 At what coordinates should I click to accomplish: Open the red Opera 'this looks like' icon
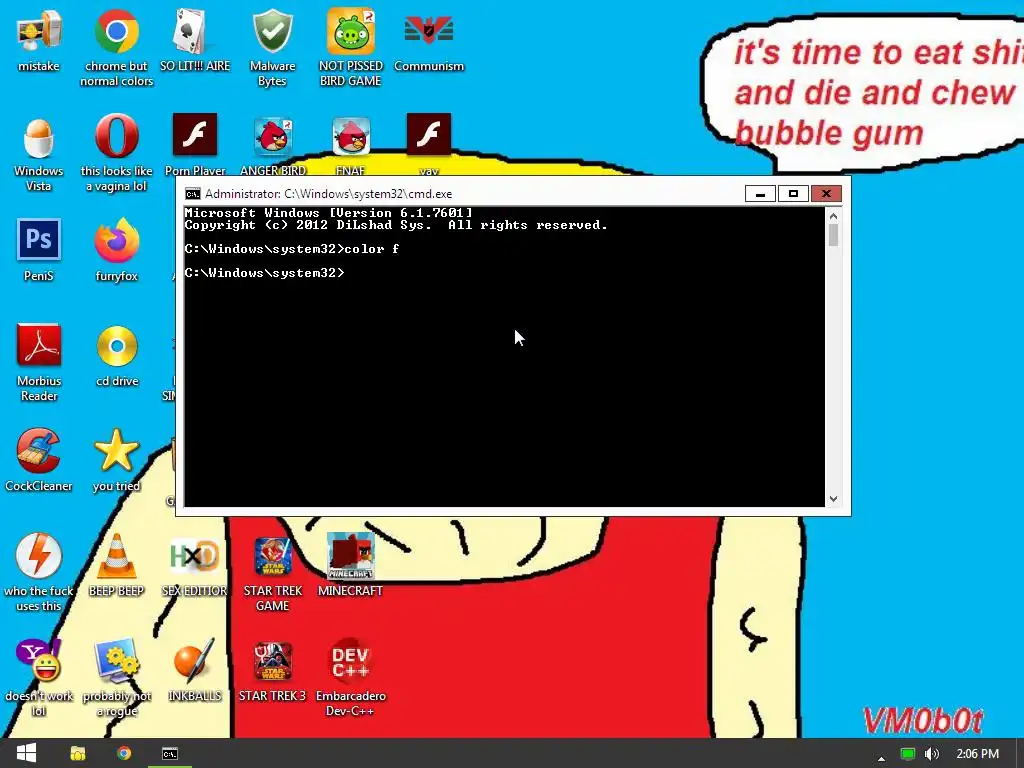pyautogui.click(x=116, y=136)
